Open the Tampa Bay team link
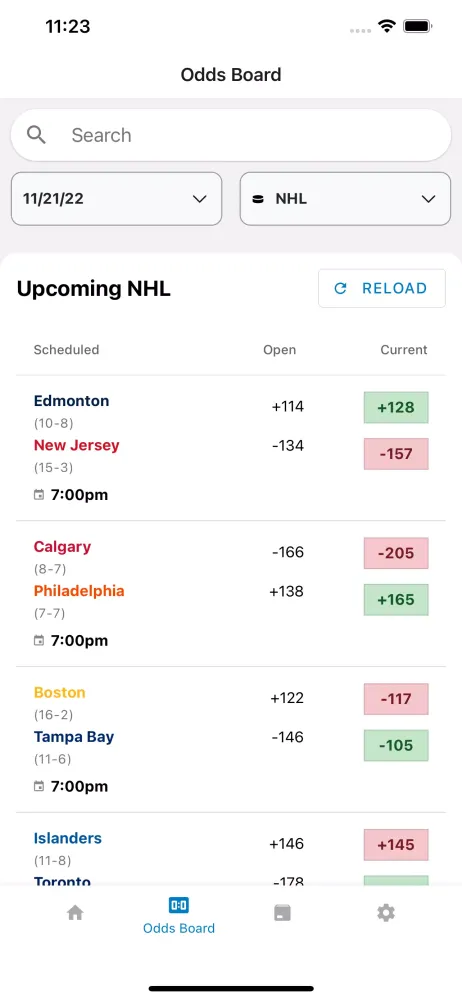 [x=74, y=737]
